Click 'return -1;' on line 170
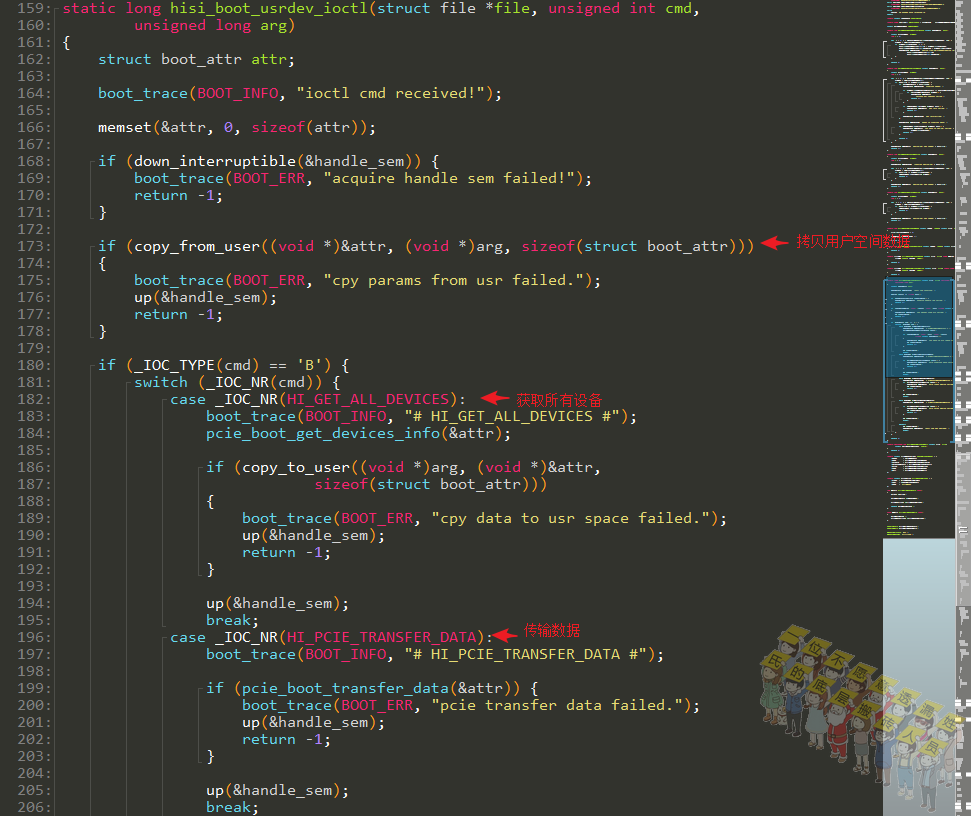The height and width of the screenshot is (816, 971). click(178, 196)
